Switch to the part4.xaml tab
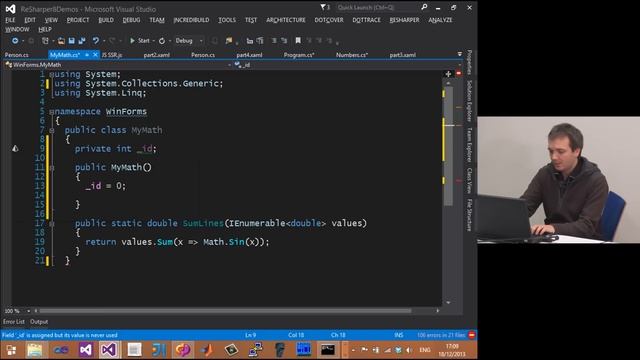This screenshot has height=360, width=640. 249,55
